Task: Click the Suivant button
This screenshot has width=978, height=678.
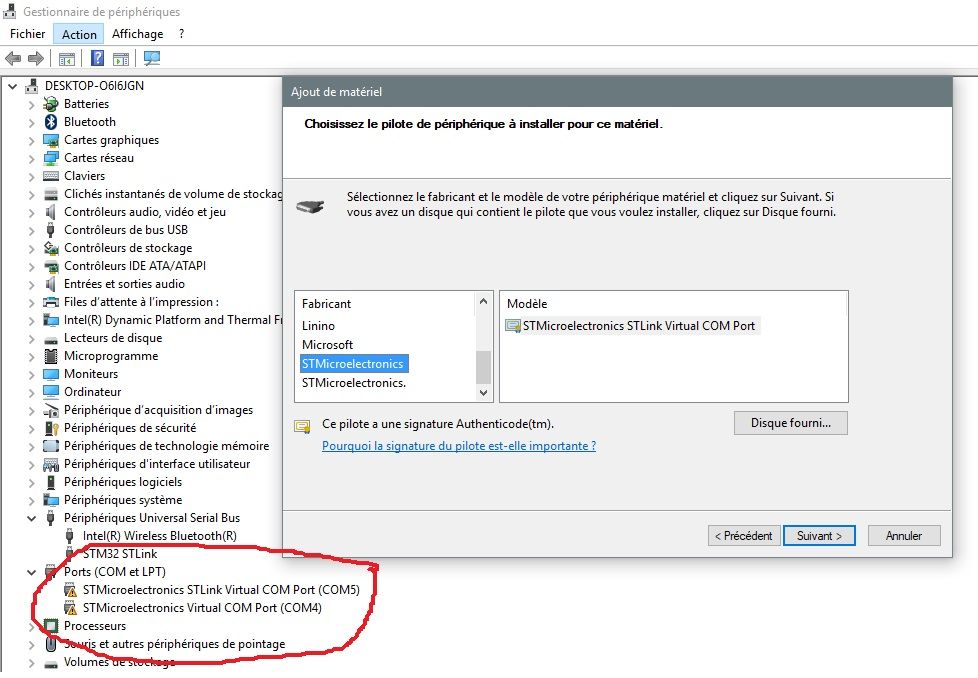Action: 819,536
